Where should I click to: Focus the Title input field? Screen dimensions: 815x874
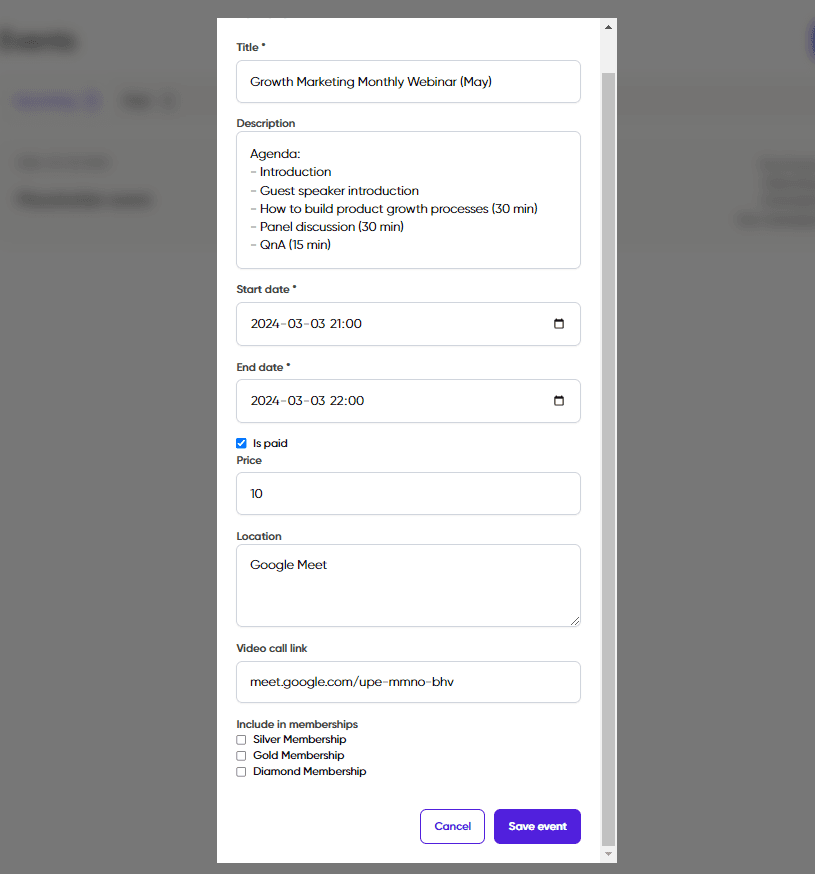[408, 81]
